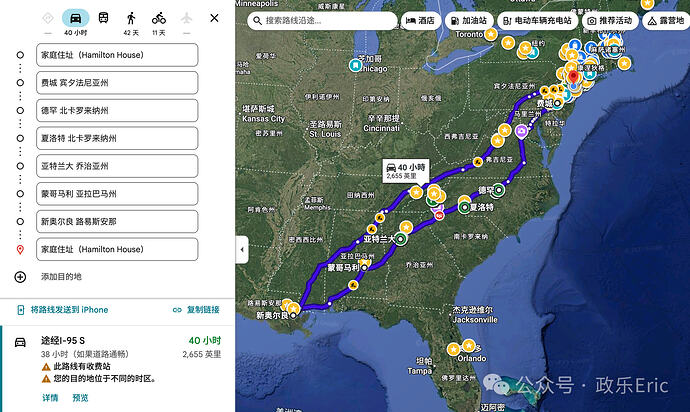Click the 费城 宾夕法尼亚州 waypoint field
The height and width of the screenshot is (412, 690).
(117, 82)
